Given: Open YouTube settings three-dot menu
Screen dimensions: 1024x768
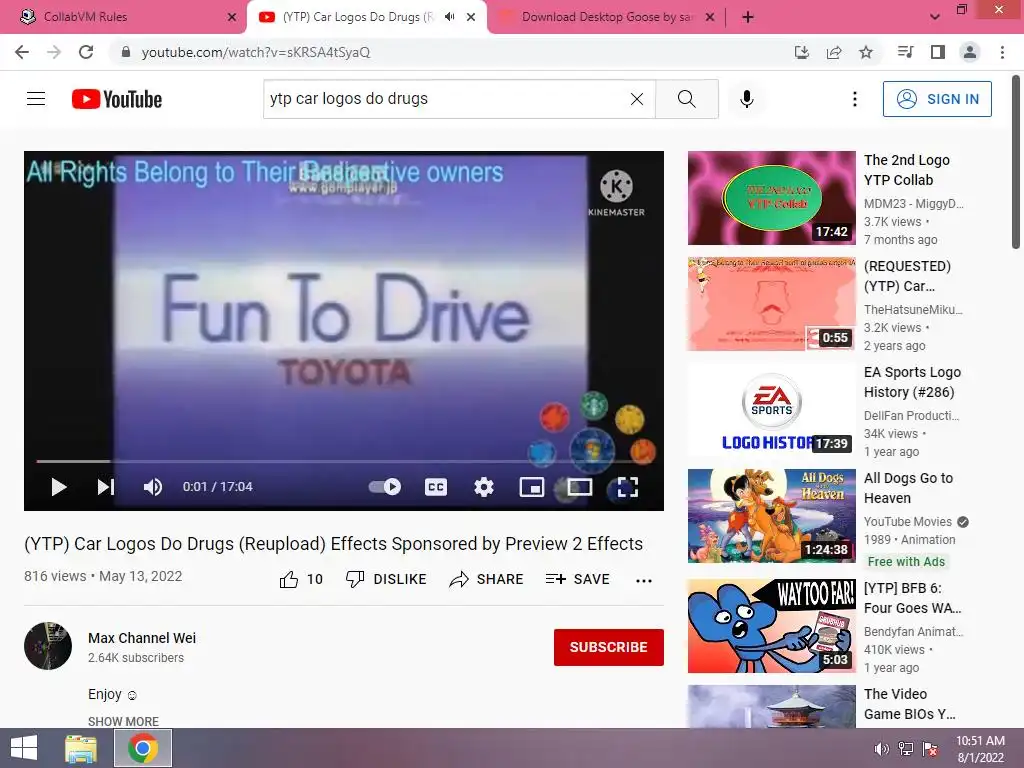Looking at the screenshot, I should [855, 99].
